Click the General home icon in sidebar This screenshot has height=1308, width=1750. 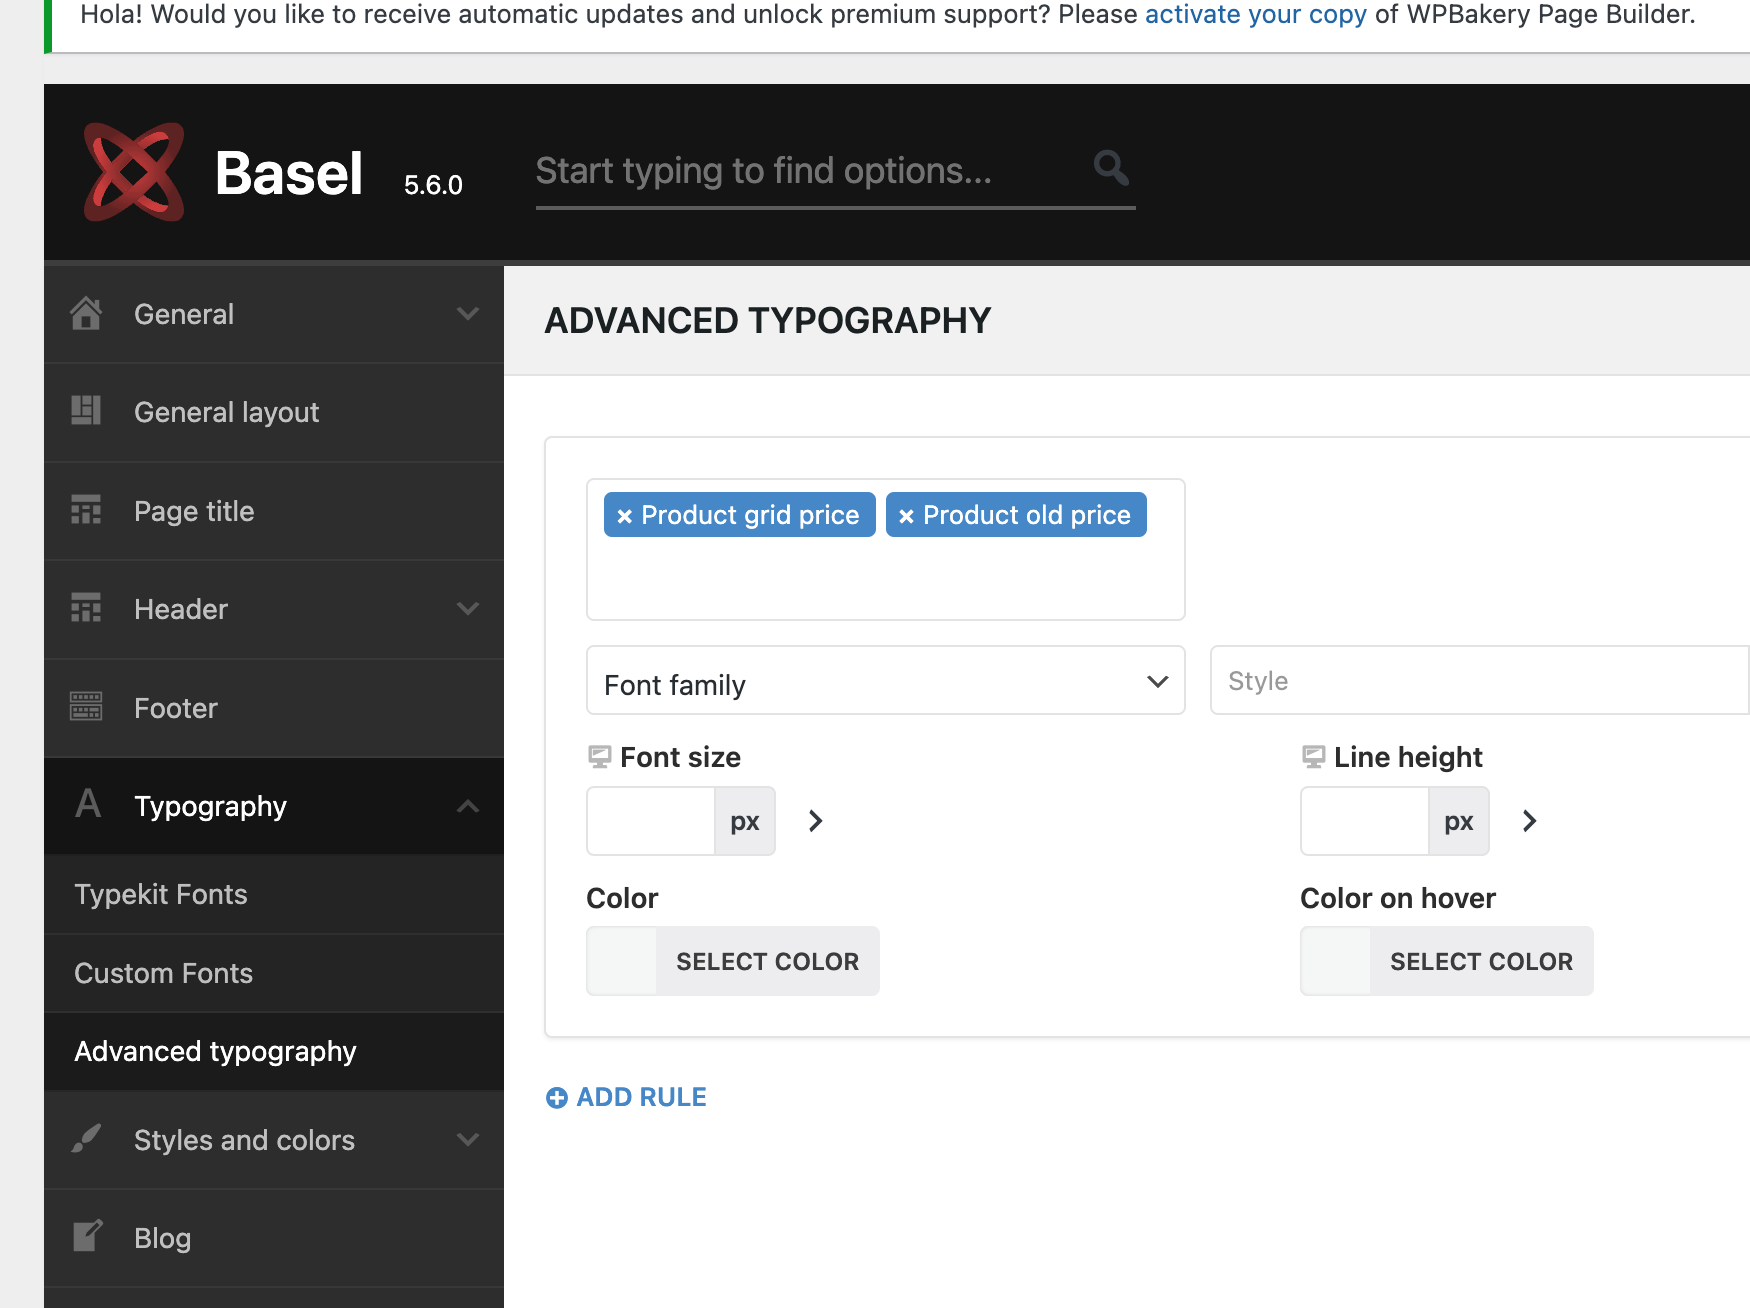pos(86,314)
